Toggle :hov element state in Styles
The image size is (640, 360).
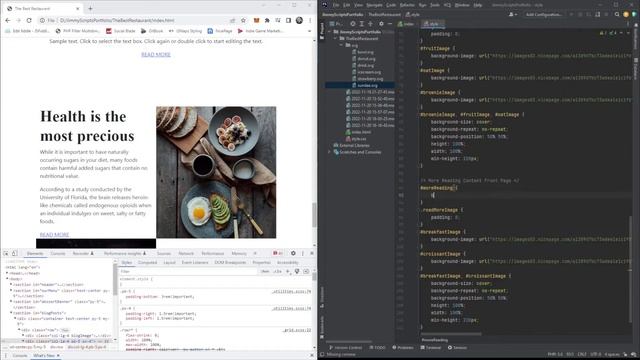point(265,271)
